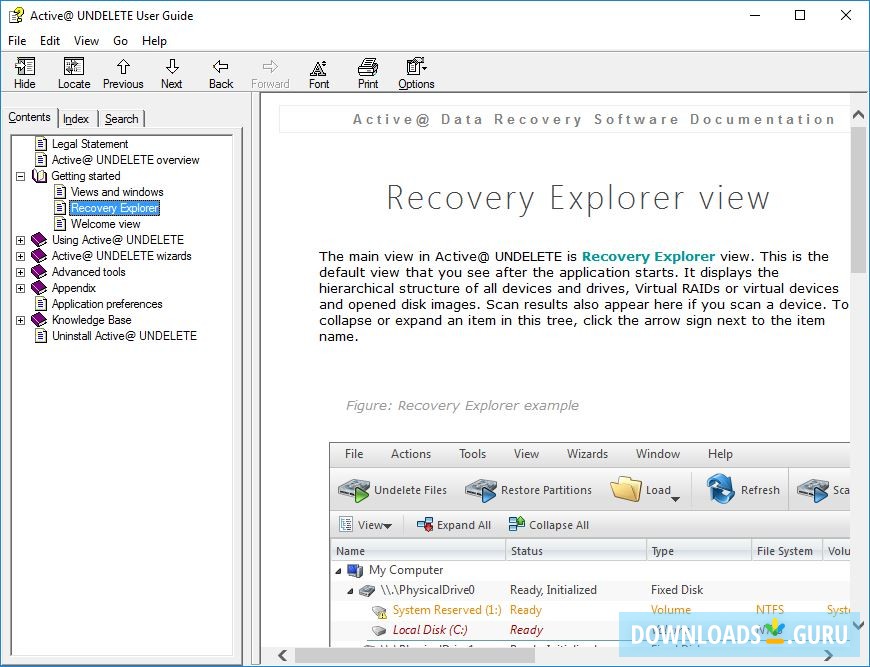Viewport: 870px width, 667px height.
Task: Click the Wizards menu in figure
Action: [587, 454]
